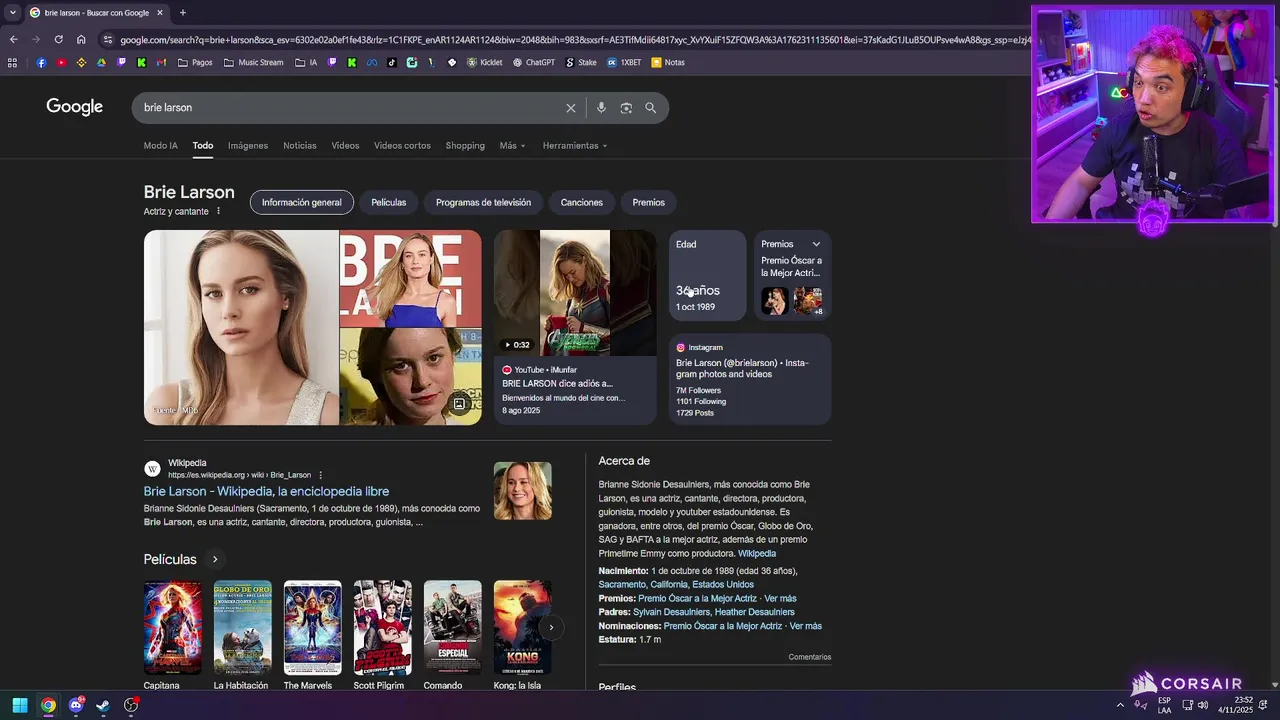This screenshot has width=1280, height=720.
Task: Expand the Películas section arrow
Action: pos(214,559)
